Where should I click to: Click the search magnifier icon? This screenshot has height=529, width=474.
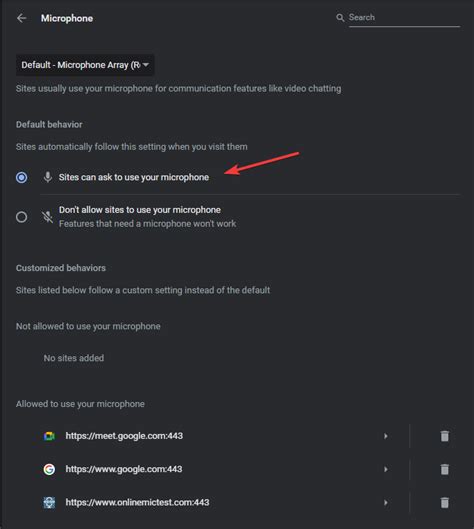(x=340, y=18)
